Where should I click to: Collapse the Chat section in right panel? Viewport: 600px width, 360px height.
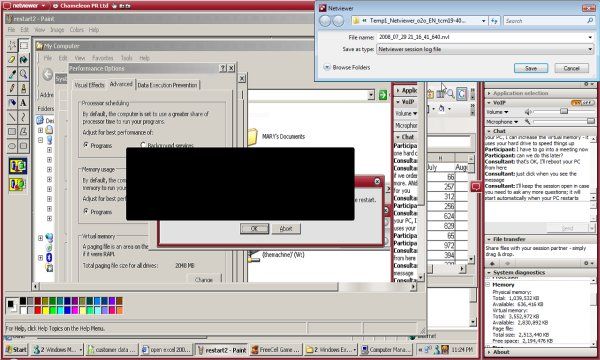click(x=489, y=131)
